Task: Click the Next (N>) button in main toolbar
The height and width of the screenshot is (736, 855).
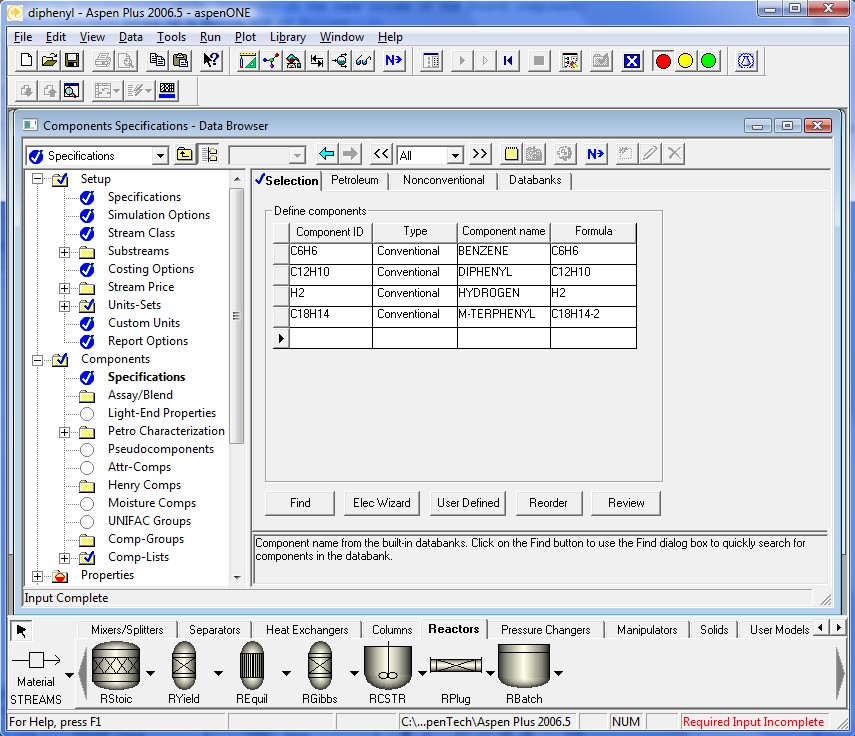Action: click(393, 61)
